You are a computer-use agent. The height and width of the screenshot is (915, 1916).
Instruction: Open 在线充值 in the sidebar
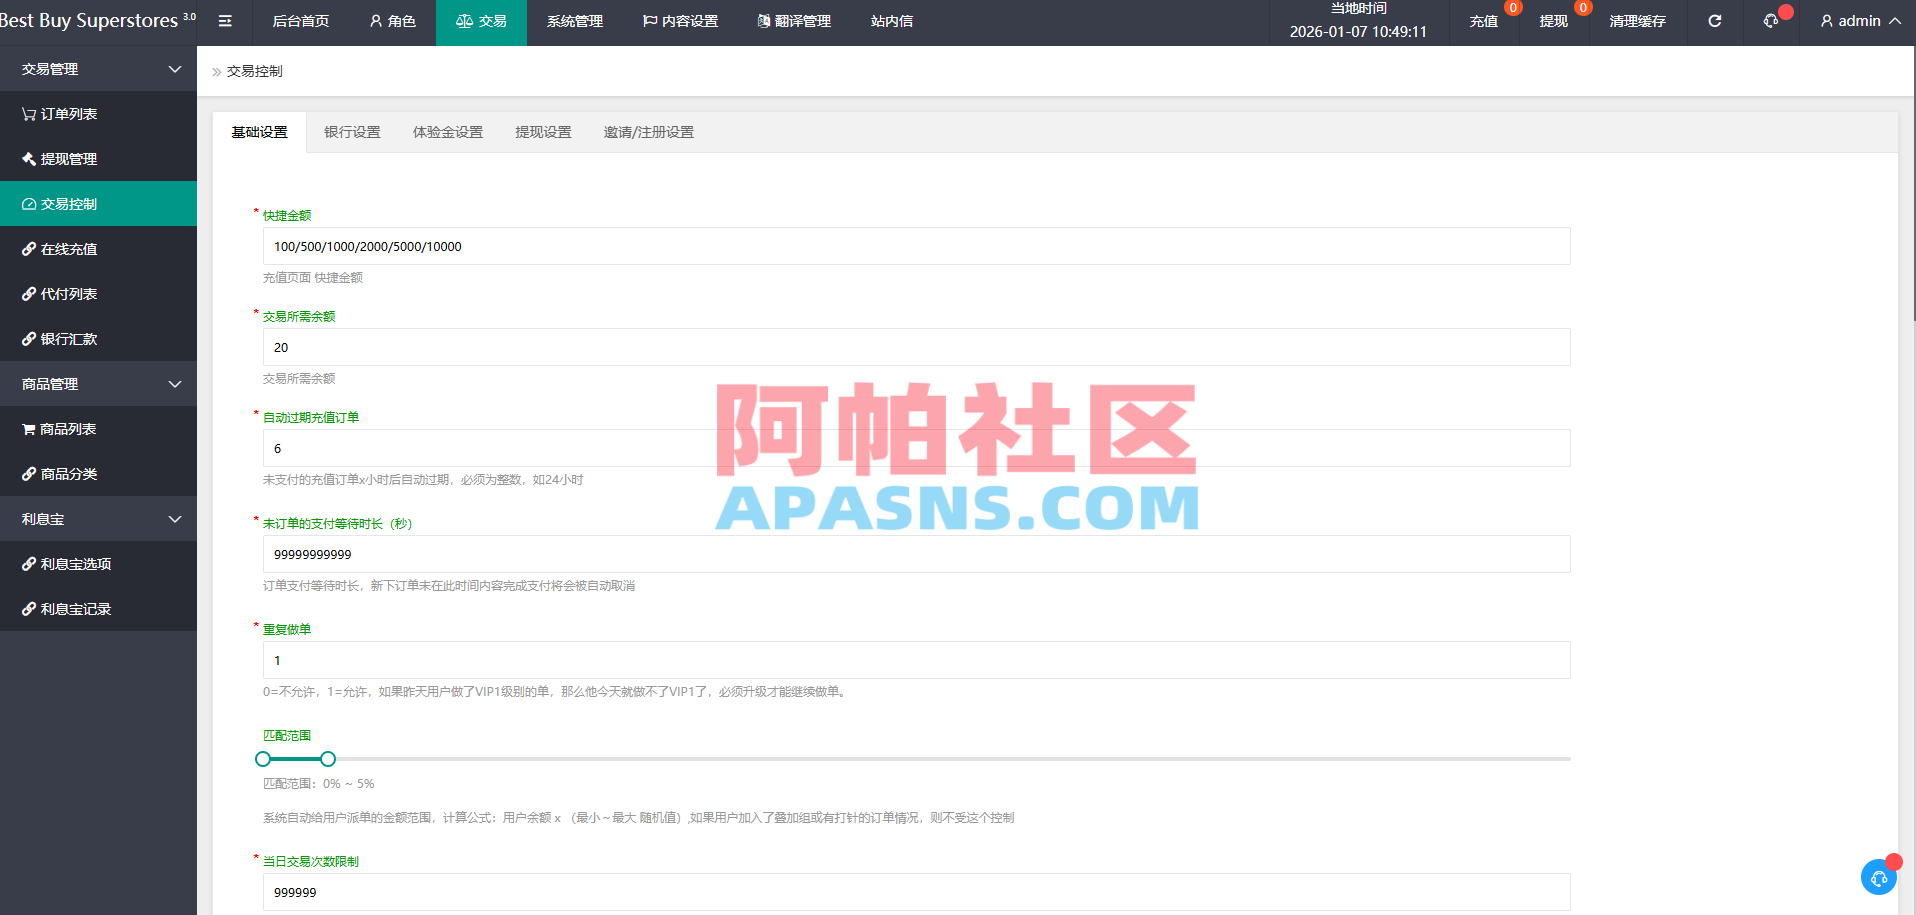click(x=98, y=249)
